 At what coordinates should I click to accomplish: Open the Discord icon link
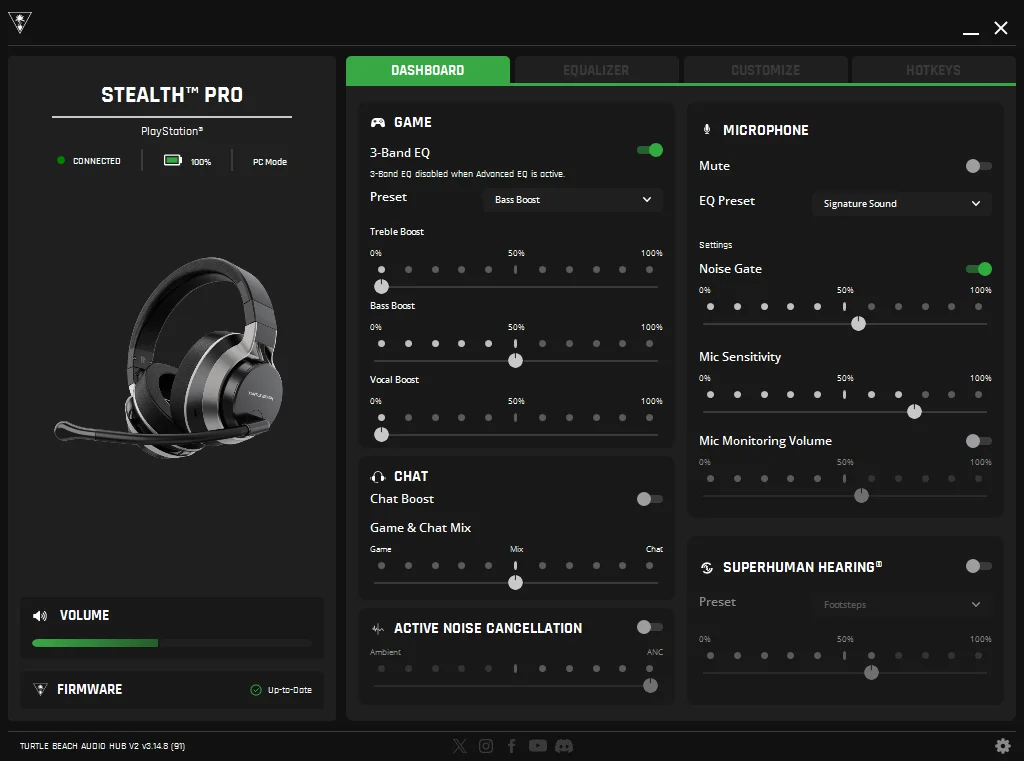(564, 746)
